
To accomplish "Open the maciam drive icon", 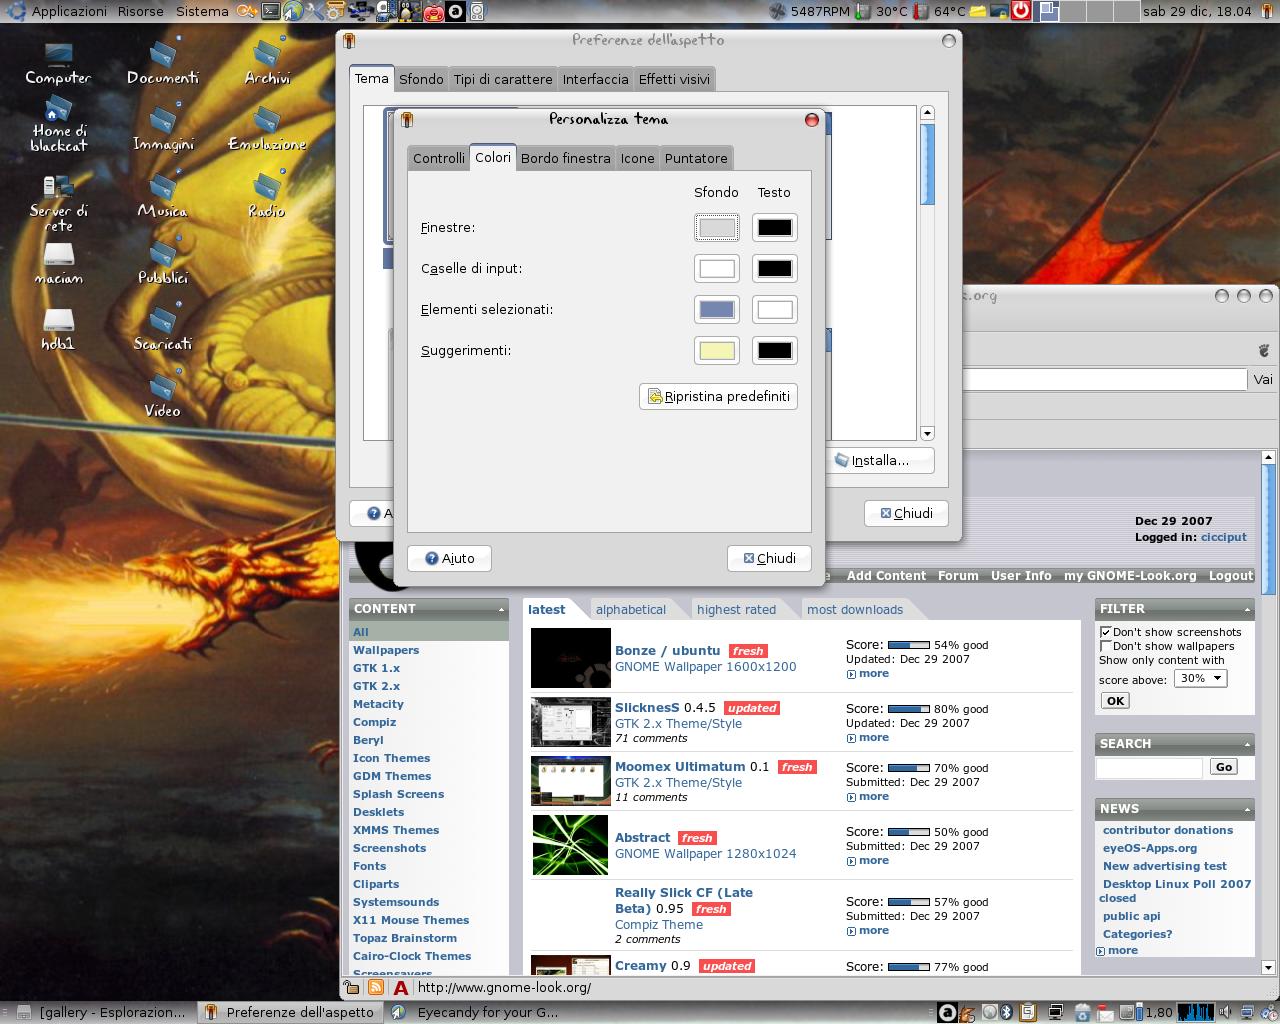I will click(58, 263).
